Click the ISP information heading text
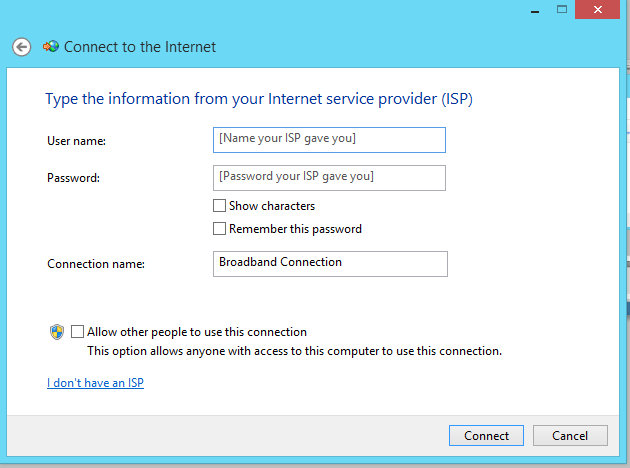630x468 pixels. [x=259, y=99]
